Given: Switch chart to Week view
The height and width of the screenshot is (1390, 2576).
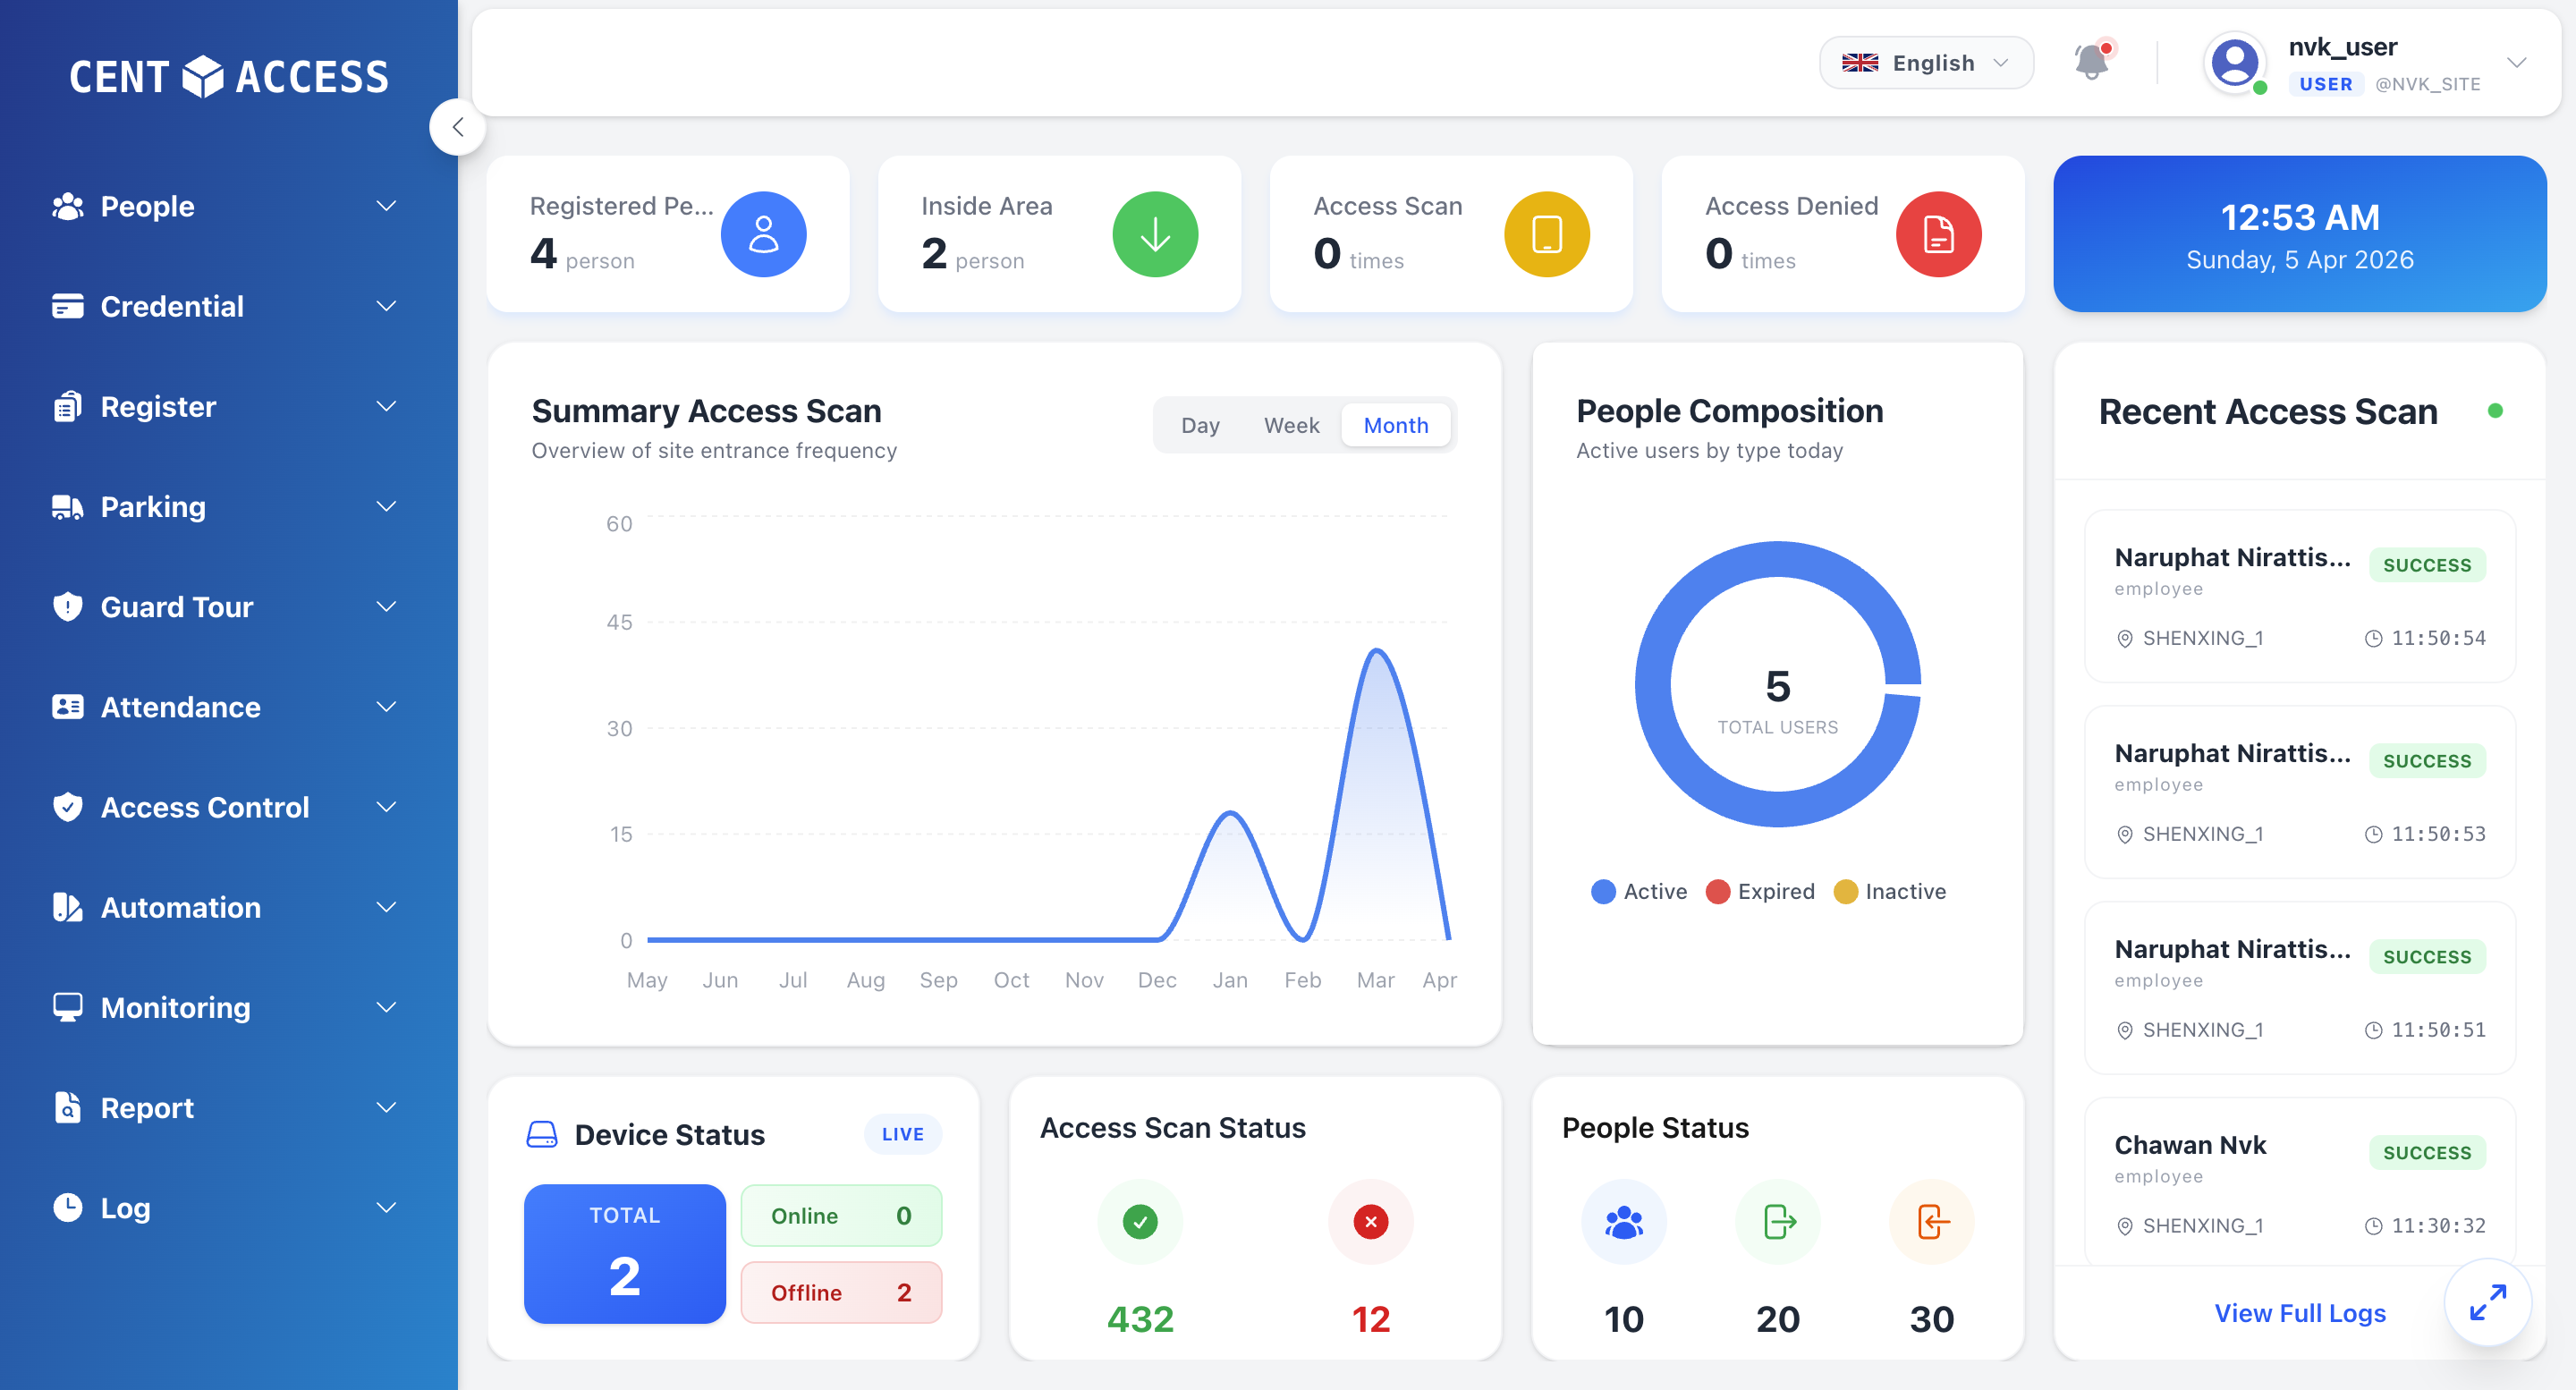Looking at the screenshot, I should pos(1291,425).
